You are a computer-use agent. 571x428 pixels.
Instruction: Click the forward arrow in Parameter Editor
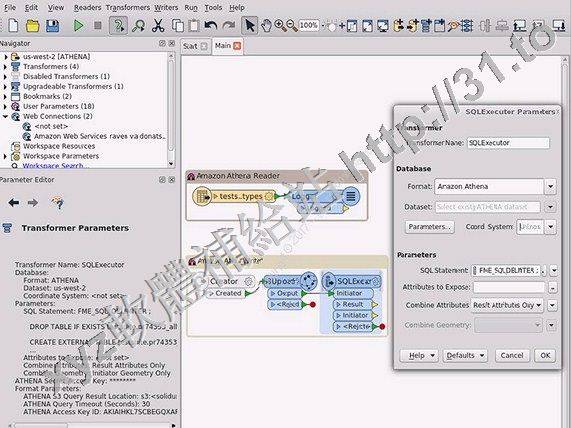coord(33,203)
